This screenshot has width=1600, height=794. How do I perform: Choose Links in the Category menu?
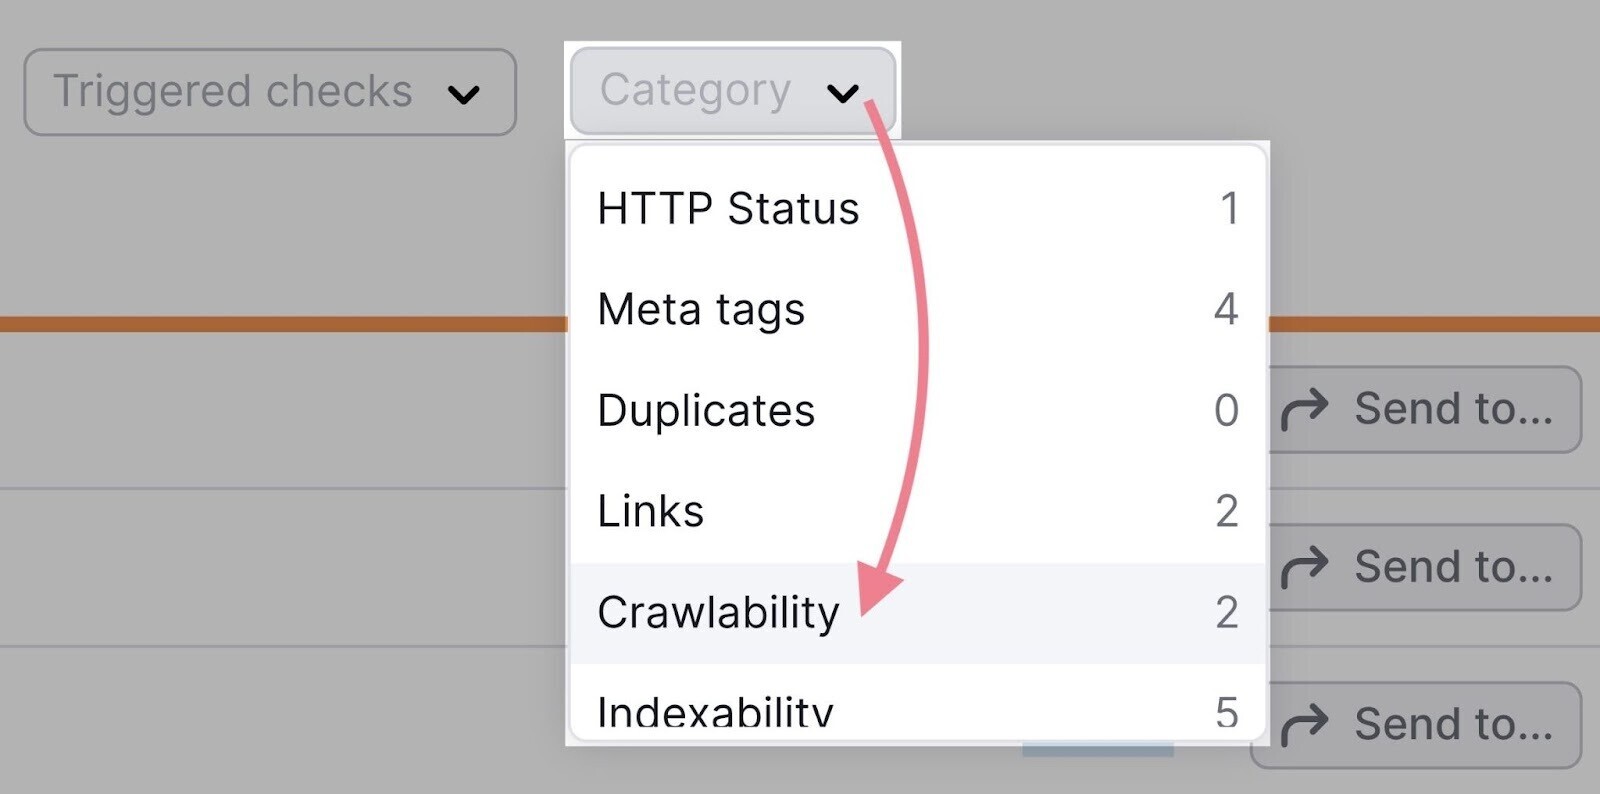click(x=650, y=511)
